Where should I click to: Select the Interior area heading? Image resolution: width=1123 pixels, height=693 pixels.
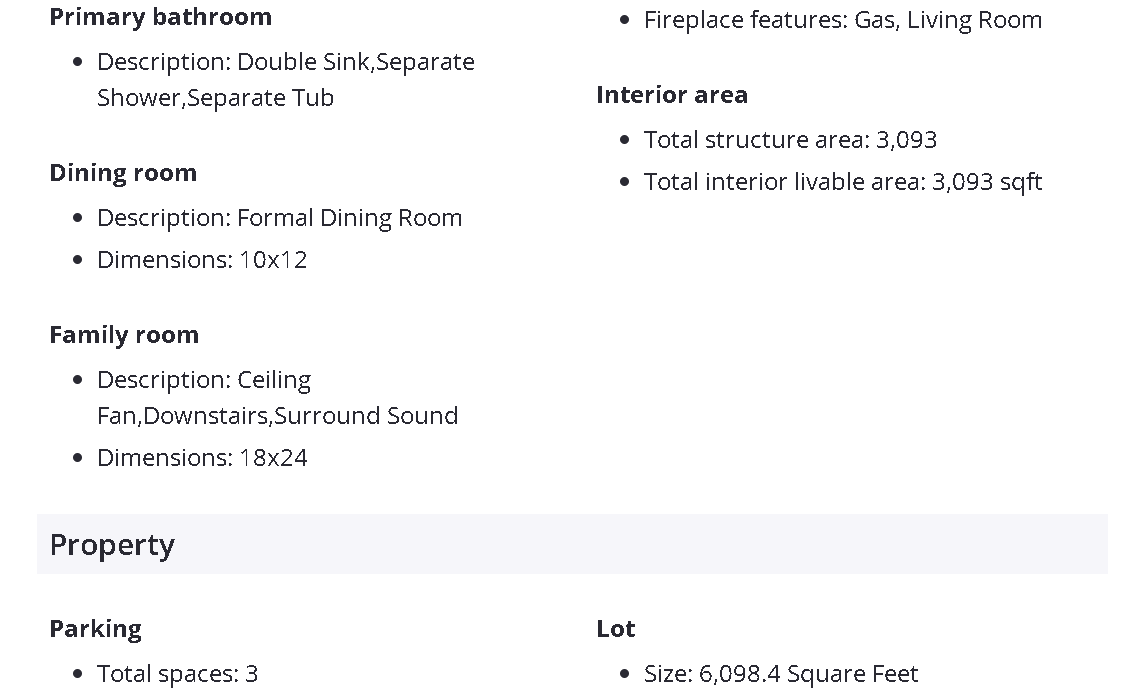[671, 95]
